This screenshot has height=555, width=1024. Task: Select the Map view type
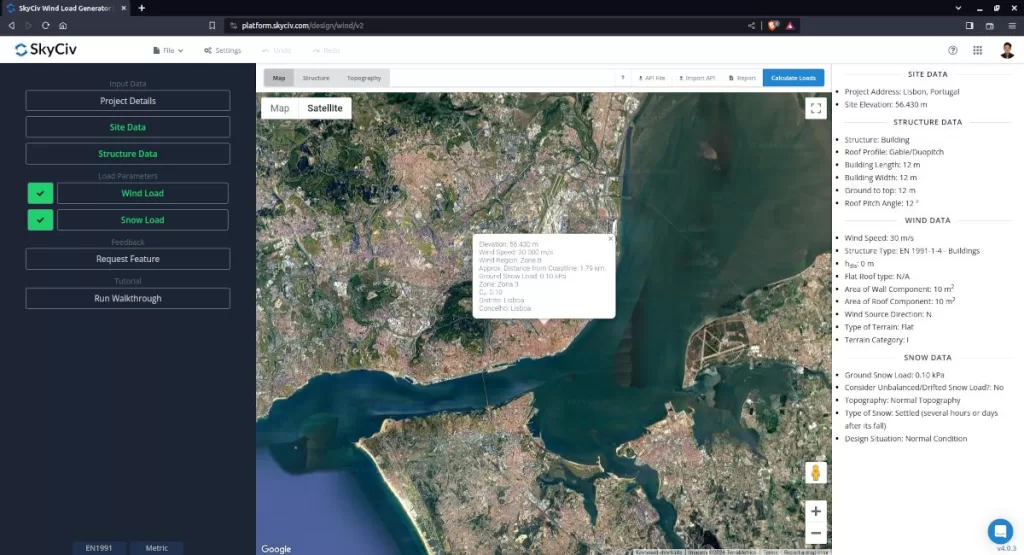coord(280,108)
